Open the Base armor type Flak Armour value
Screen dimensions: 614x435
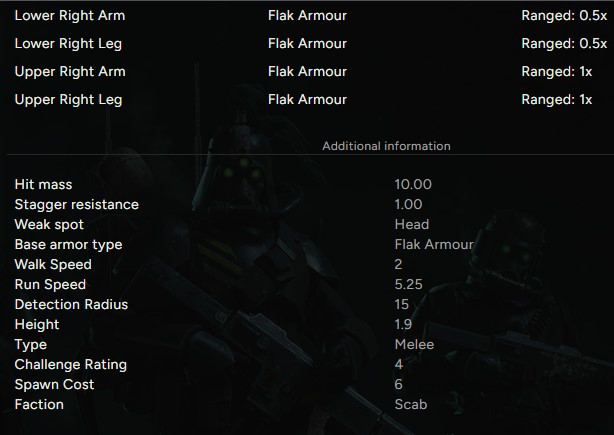click(x=434, y=245)
